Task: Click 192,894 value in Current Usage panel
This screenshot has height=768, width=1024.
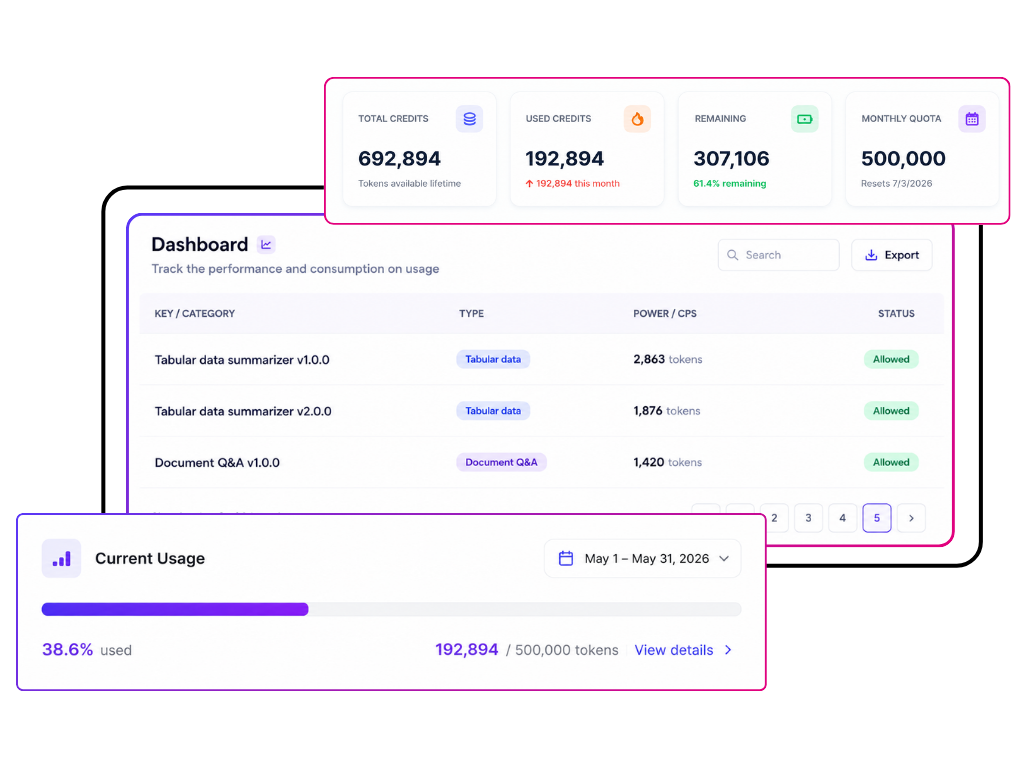Action: 466,650
